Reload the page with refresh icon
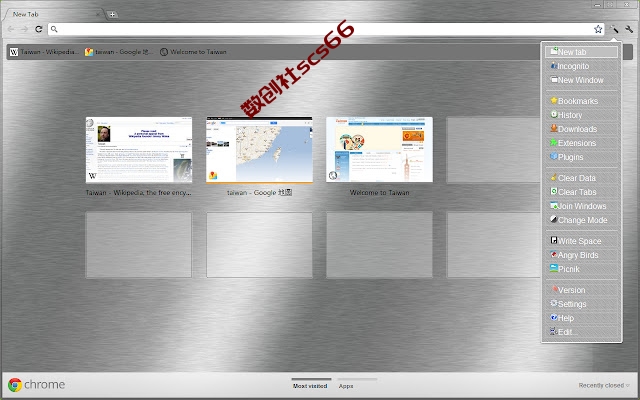This screenshot has height=400, width=640. [38, 29]
